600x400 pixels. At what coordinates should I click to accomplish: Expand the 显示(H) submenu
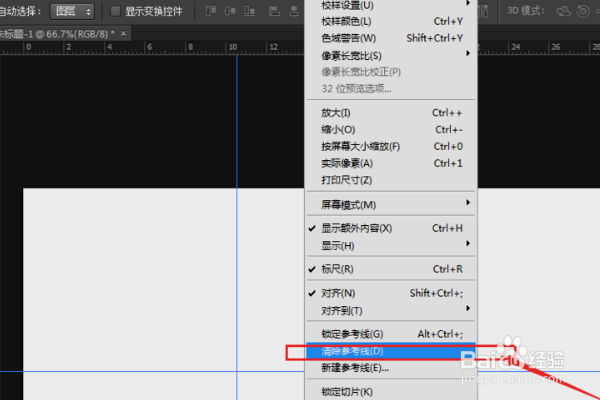pyautogui.click(x=391, y=246)
